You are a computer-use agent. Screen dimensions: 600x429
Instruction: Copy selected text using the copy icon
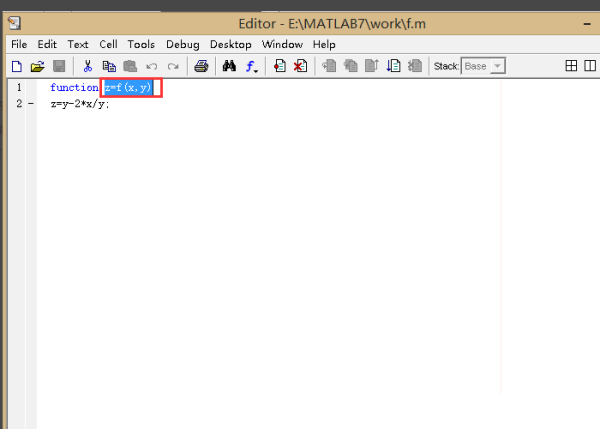tap(109, 66)
